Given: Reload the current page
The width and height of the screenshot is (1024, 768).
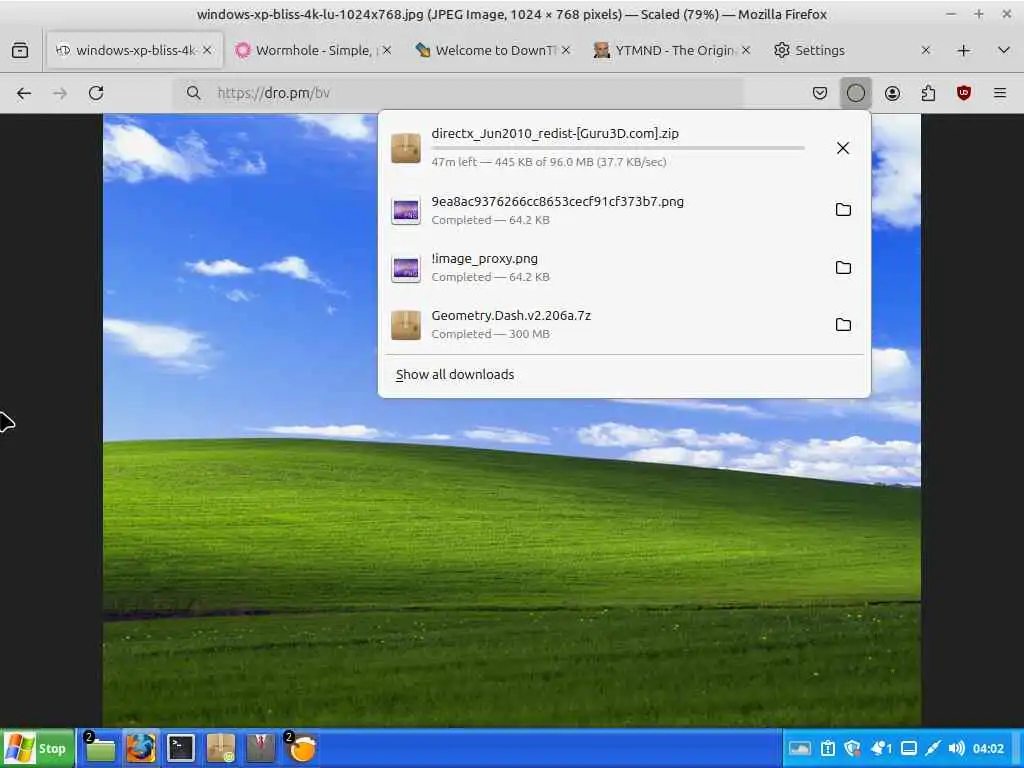Looking at the screenshot, I should click(x=96, y=93).
